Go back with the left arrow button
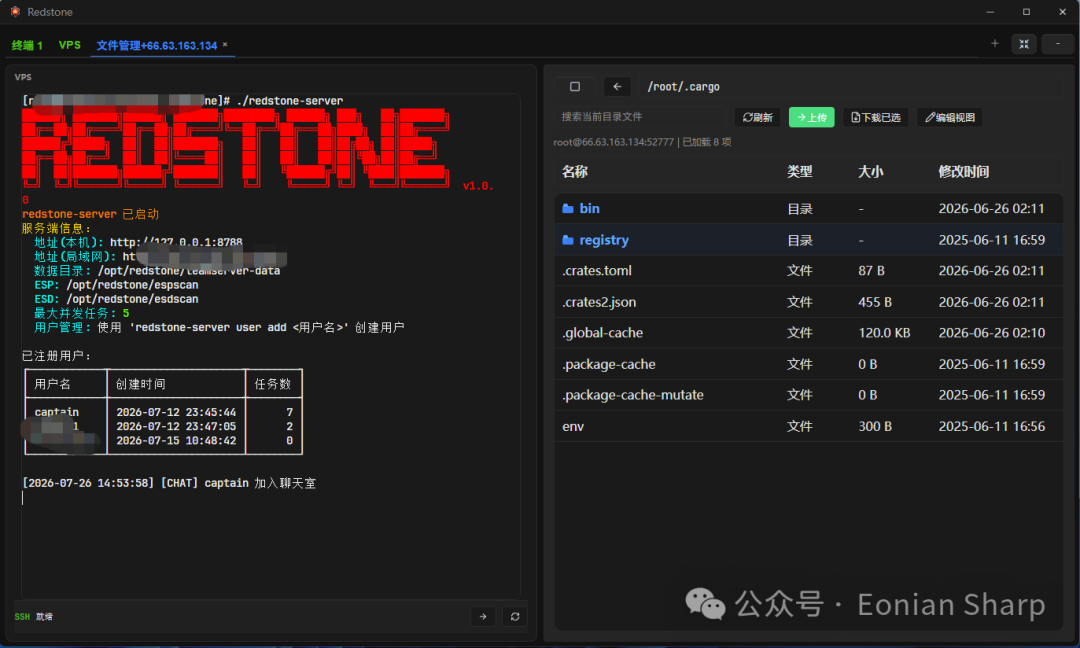The height and width of the screenshot is (648, 1080). pyautogui.click(x=617, y=87)
